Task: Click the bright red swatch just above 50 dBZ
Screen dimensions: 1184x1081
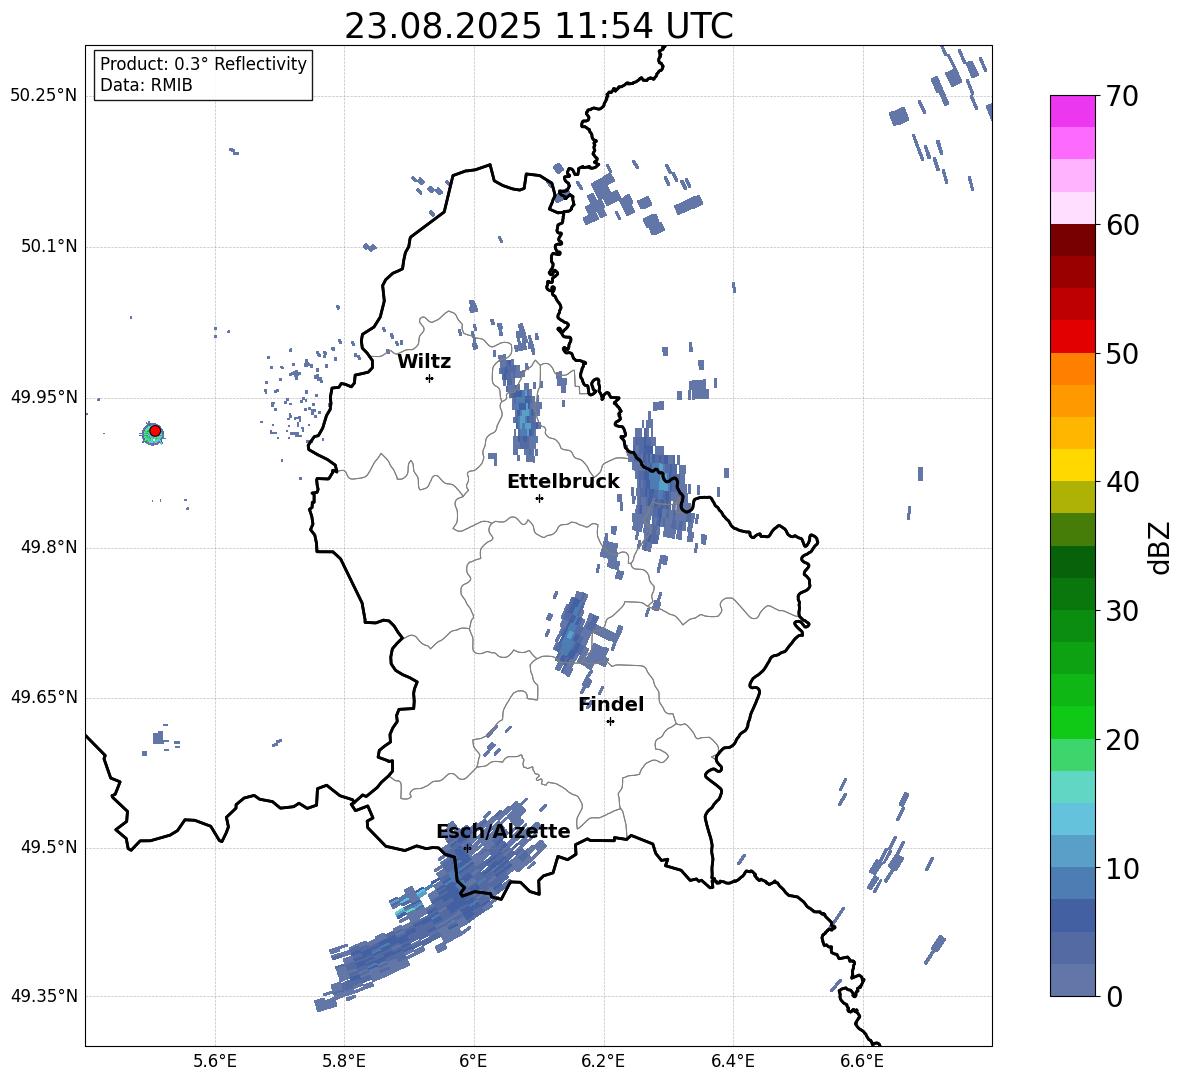Action: (x=1072, y=337)
